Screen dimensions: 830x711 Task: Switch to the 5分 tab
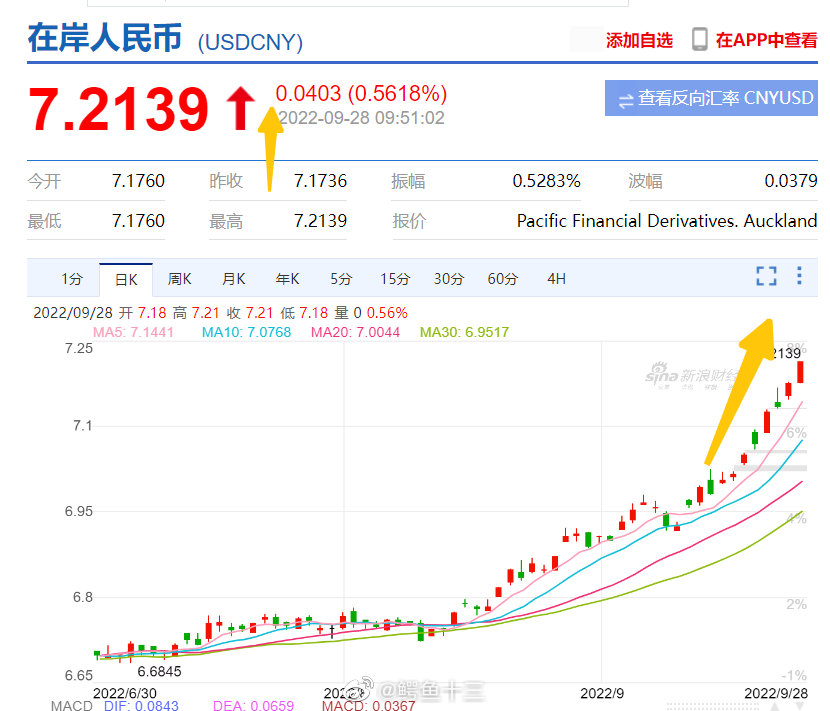pos(341,278)
